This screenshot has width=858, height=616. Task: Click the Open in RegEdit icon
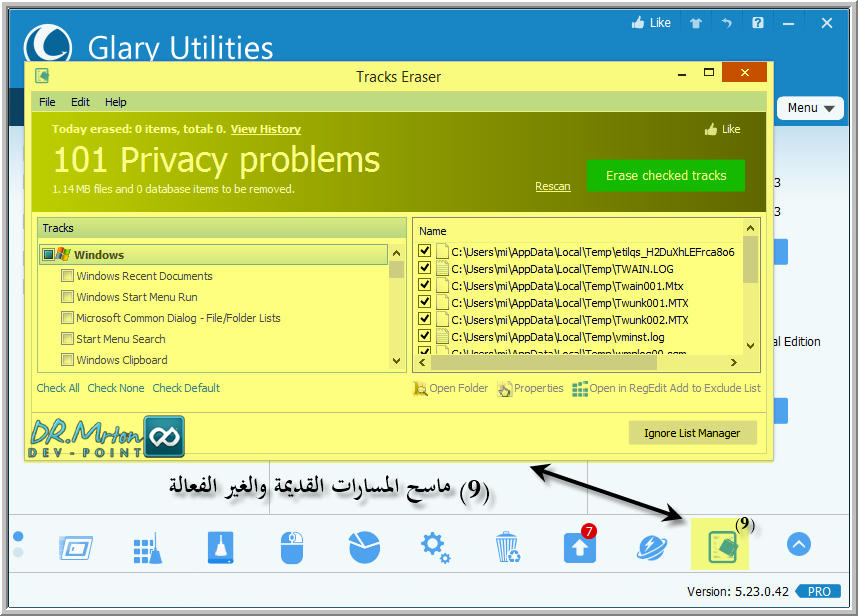point(580,388)
